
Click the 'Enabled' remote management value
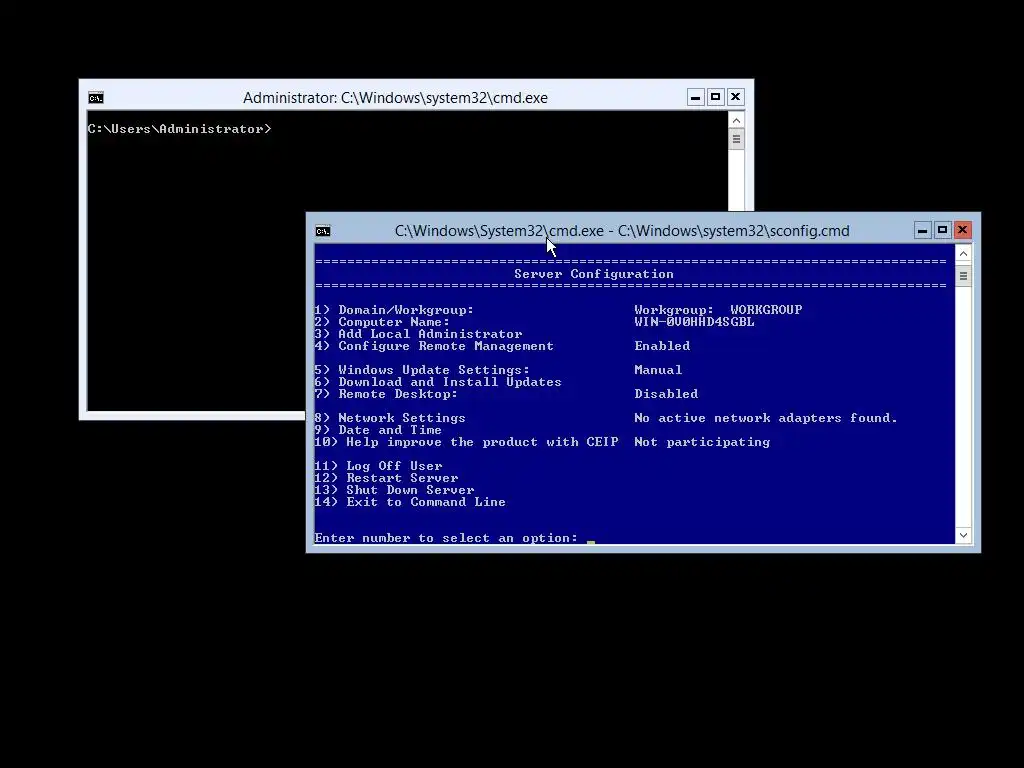[x=662, y=346]
